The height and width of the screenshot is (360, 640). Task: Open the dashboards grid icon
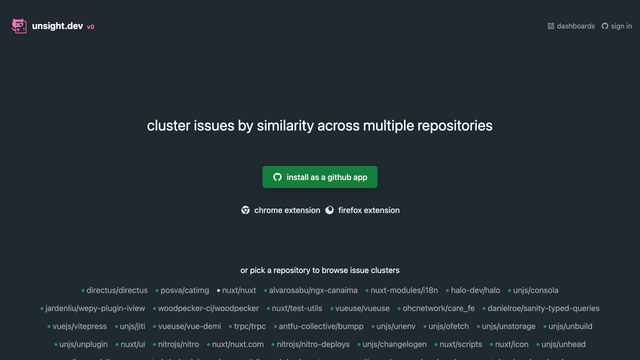551,26
